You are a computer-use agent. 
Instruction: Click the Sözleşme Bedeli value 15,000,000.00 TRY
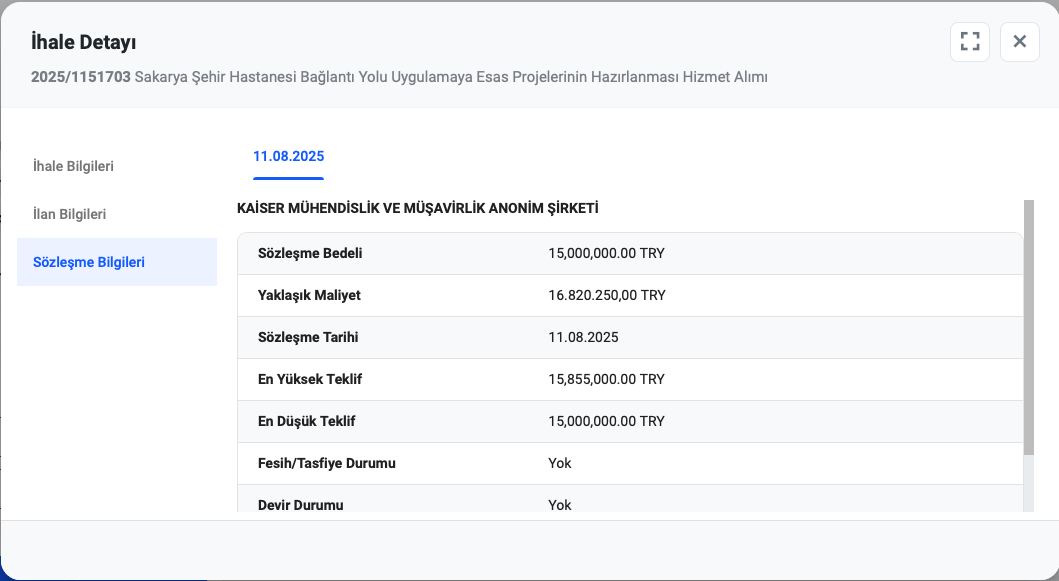(x=606, y=253)
